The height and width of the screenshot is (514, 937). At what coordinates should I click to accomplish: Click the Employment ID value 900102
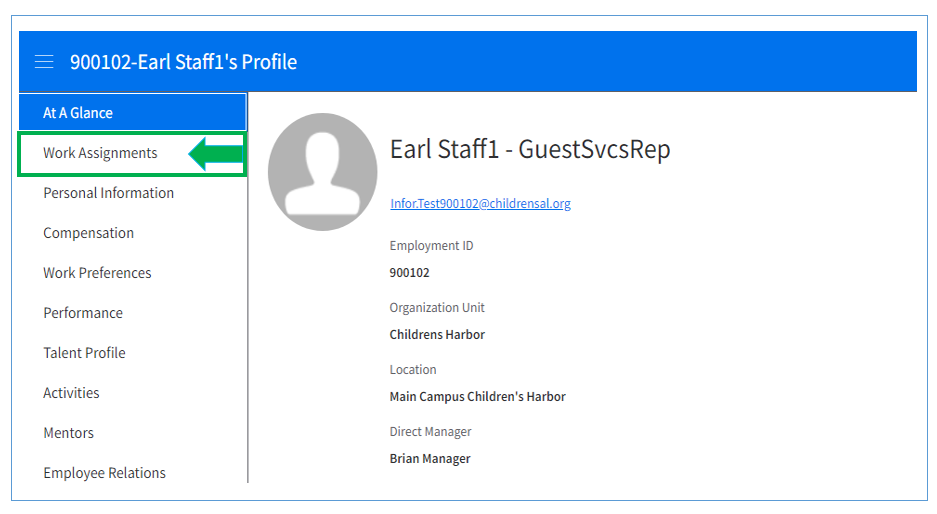409,272
